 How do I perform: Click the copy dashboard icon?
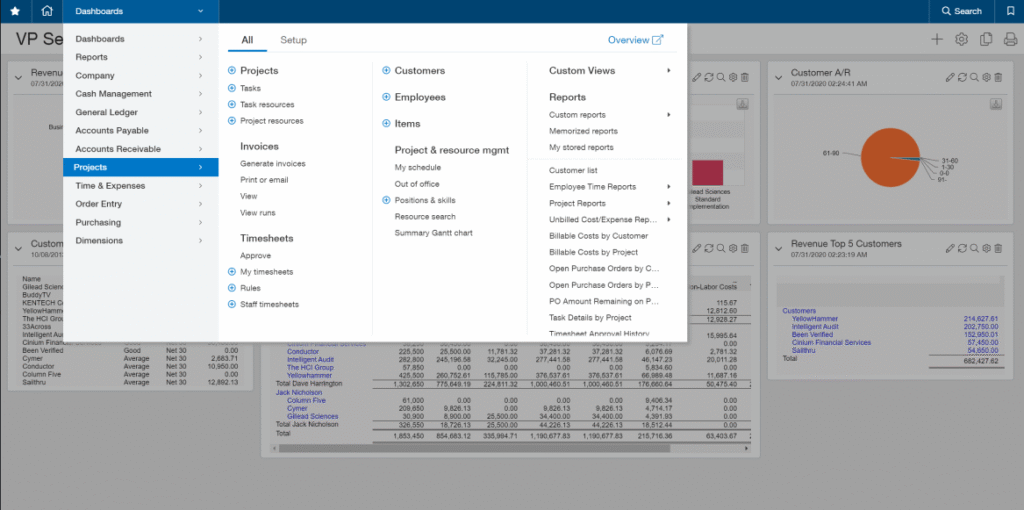[986, 39]
